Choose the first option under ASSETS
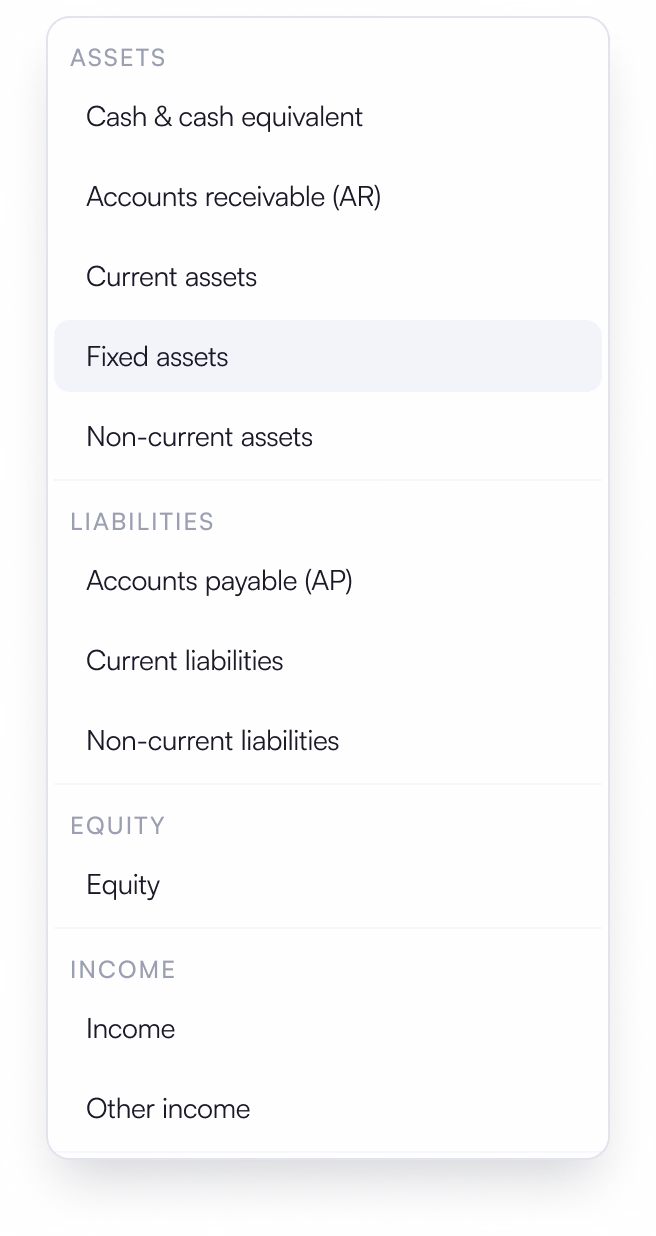 [x=328, y=117]
